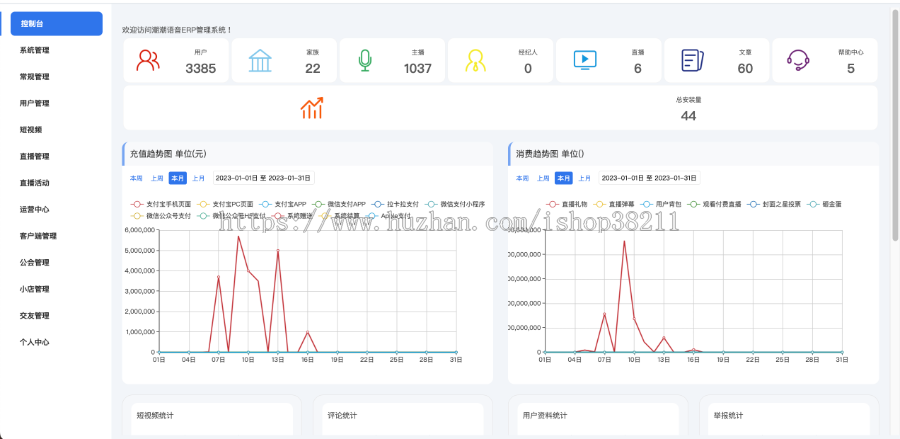Toggle 用户背包 legend in consumption chart
900x439 pixels.
point(660,204)
